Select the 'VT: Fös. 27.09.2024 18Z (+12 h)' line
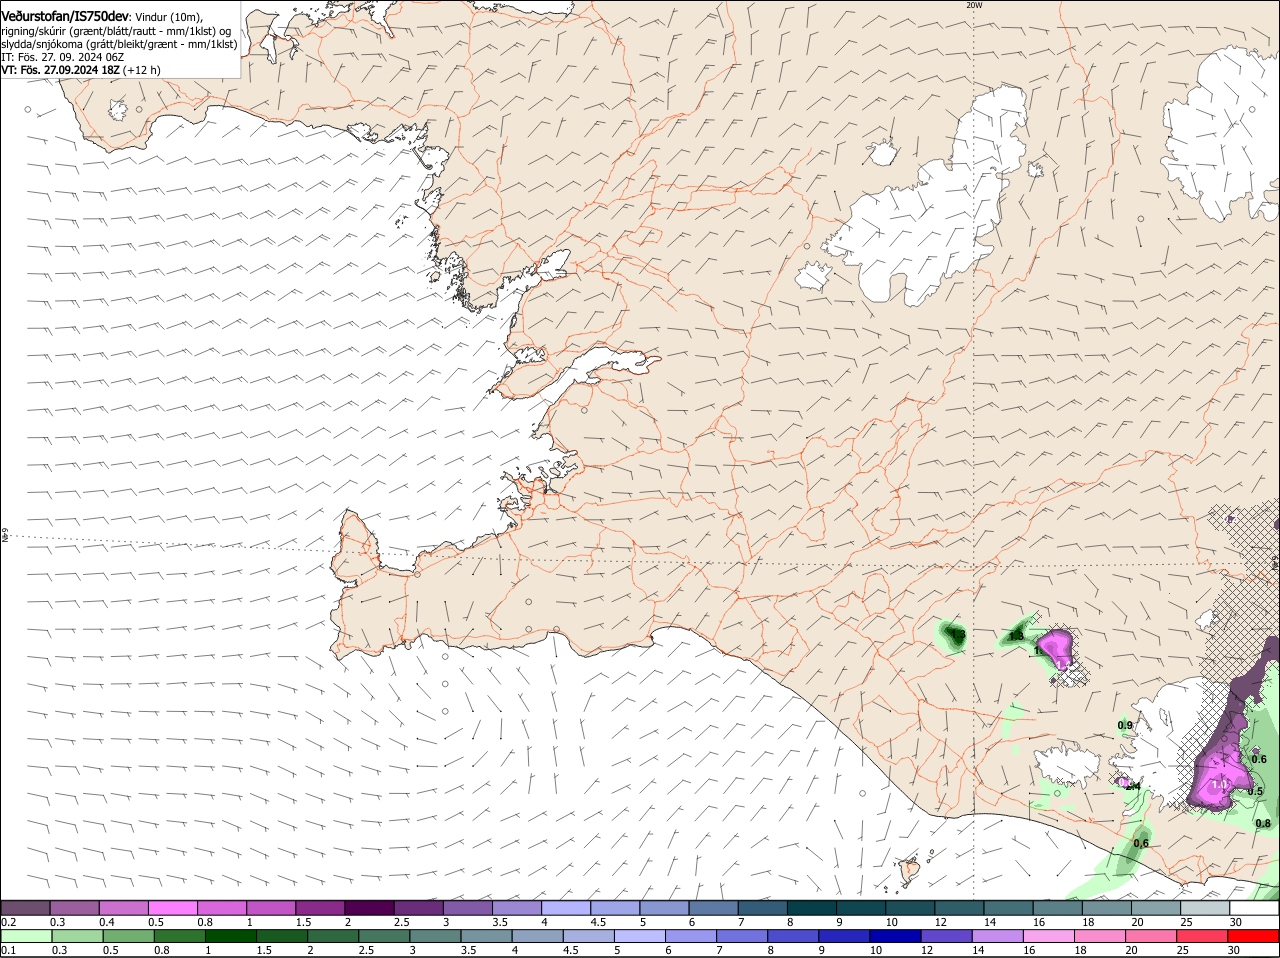Screen dimensions: 1280x958 (81, 70)
